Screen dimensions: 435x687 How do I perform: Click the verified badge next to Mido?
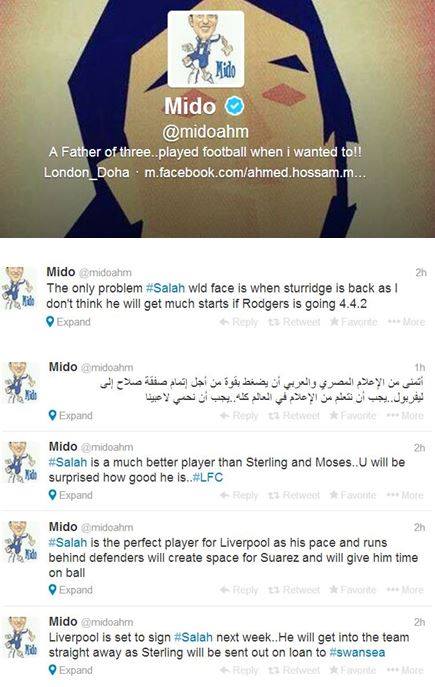coord(234,106)
